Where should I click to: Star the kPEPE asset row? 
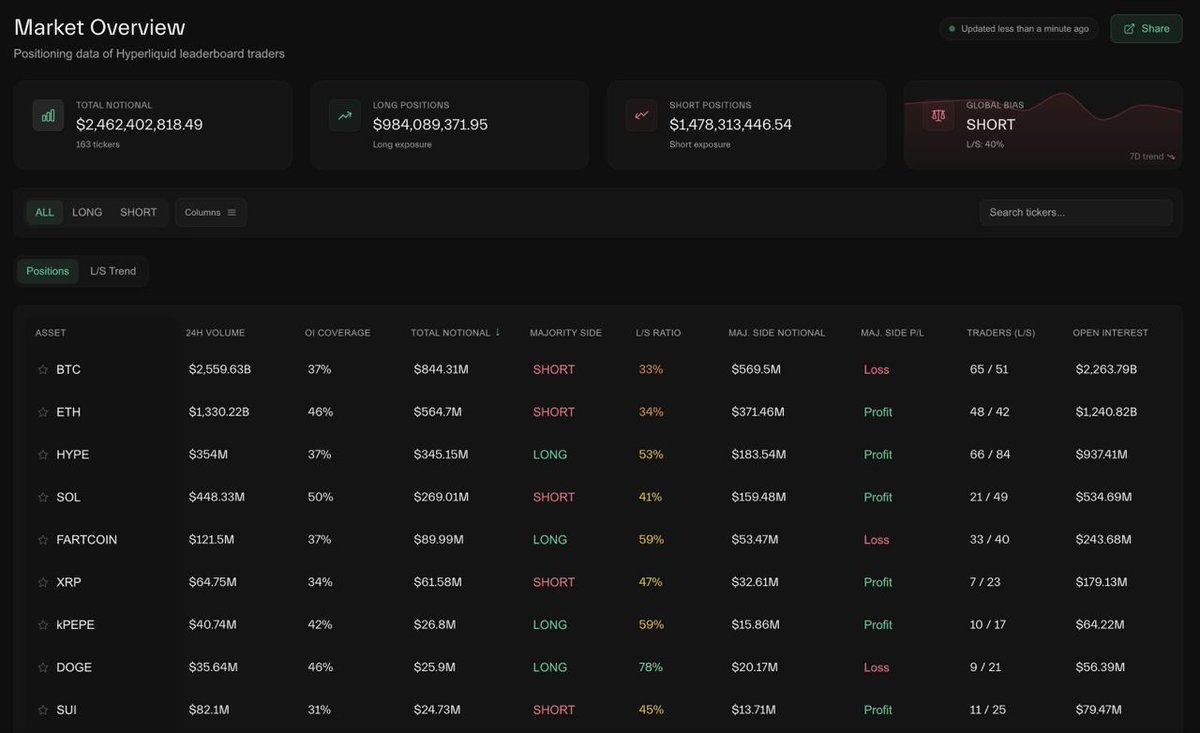[x=43, y=625]
